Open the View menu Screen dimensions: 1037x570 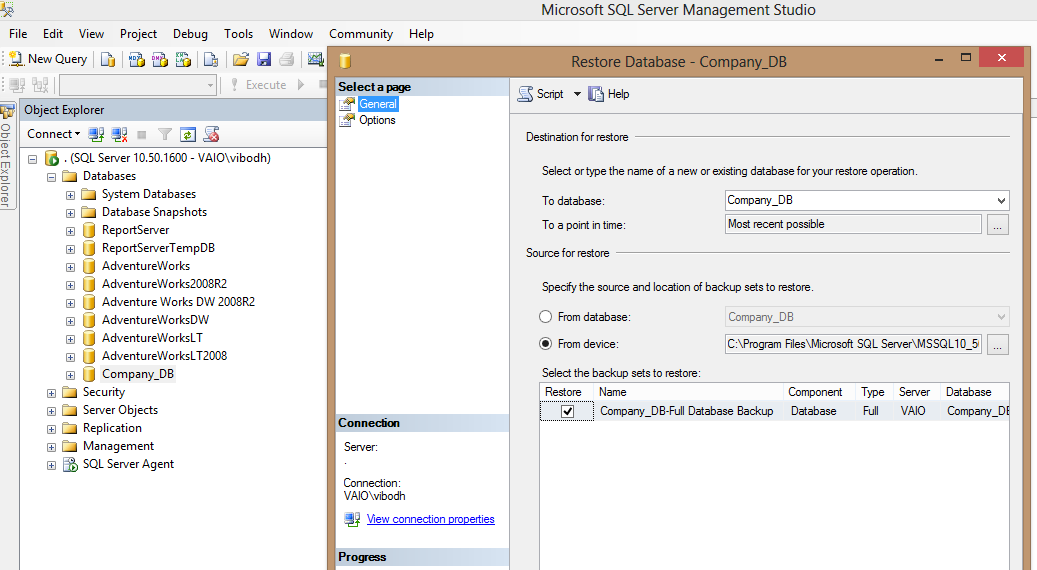click(x=91, y=34)
